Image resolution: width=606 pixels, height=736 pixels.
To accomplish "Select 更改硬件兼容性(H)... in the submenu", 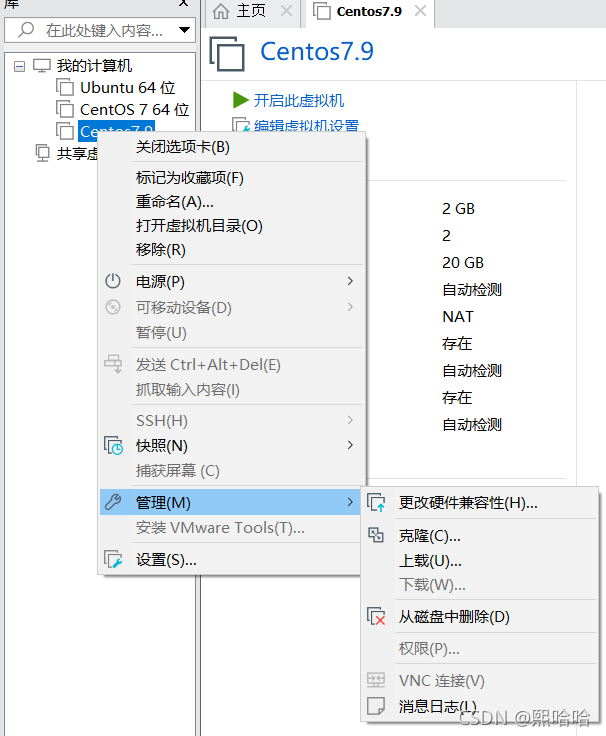I will [x=468, y=503].
